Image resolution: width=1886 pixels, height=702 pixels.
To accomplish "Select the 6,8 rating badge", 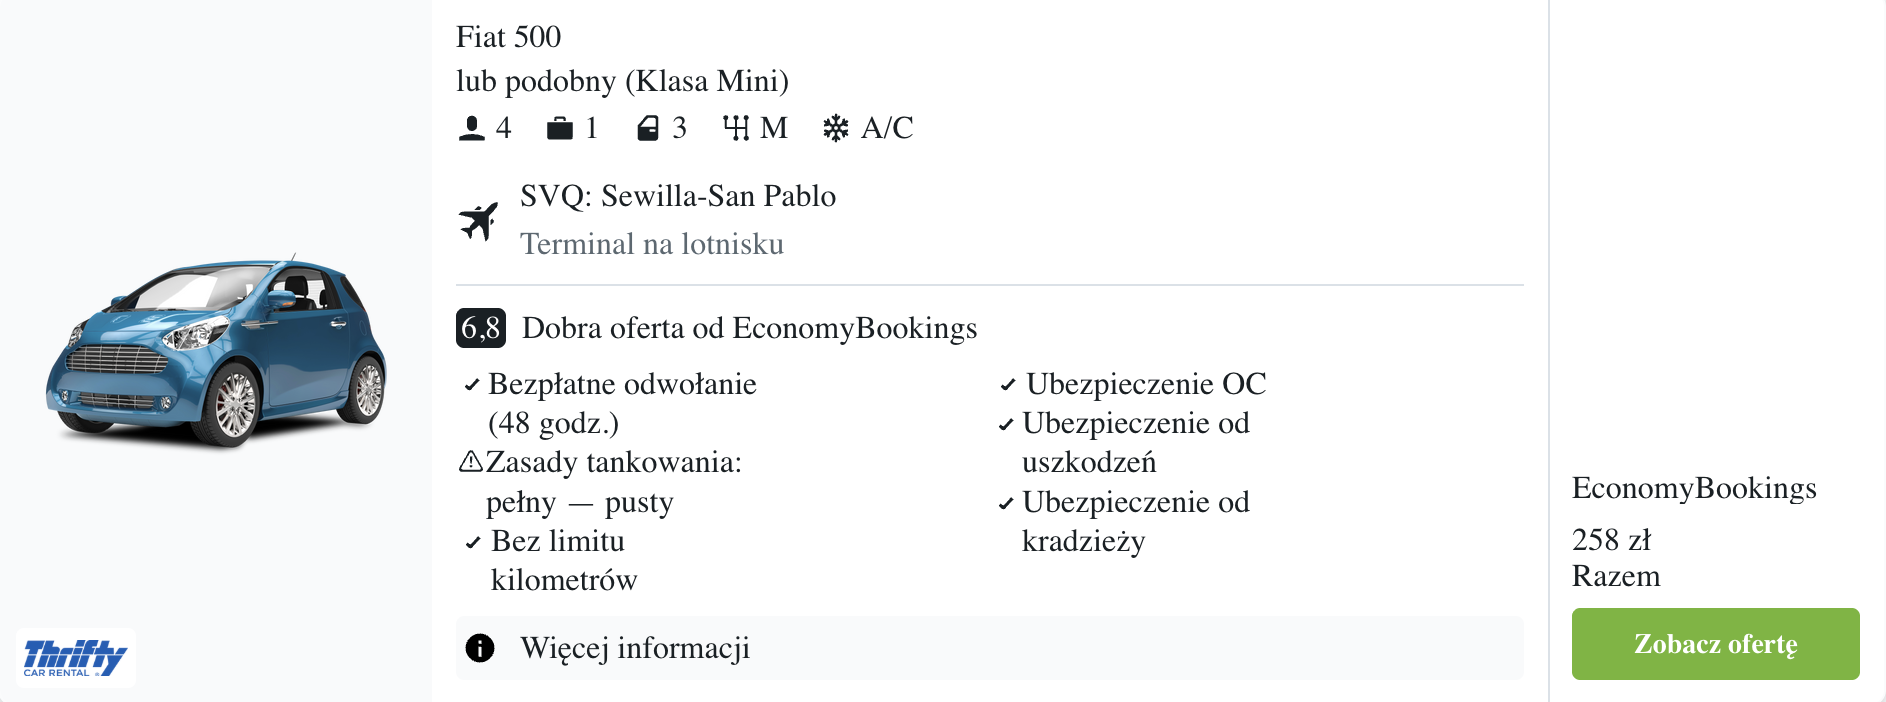I will point(481,328).
